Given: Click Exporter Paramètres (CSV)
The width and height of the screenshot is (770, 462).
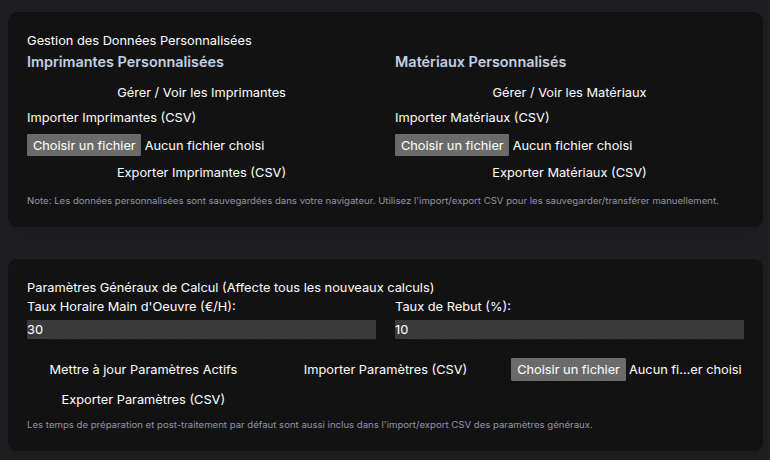Looking at the screenshot, I should click(x=143, y=400).
